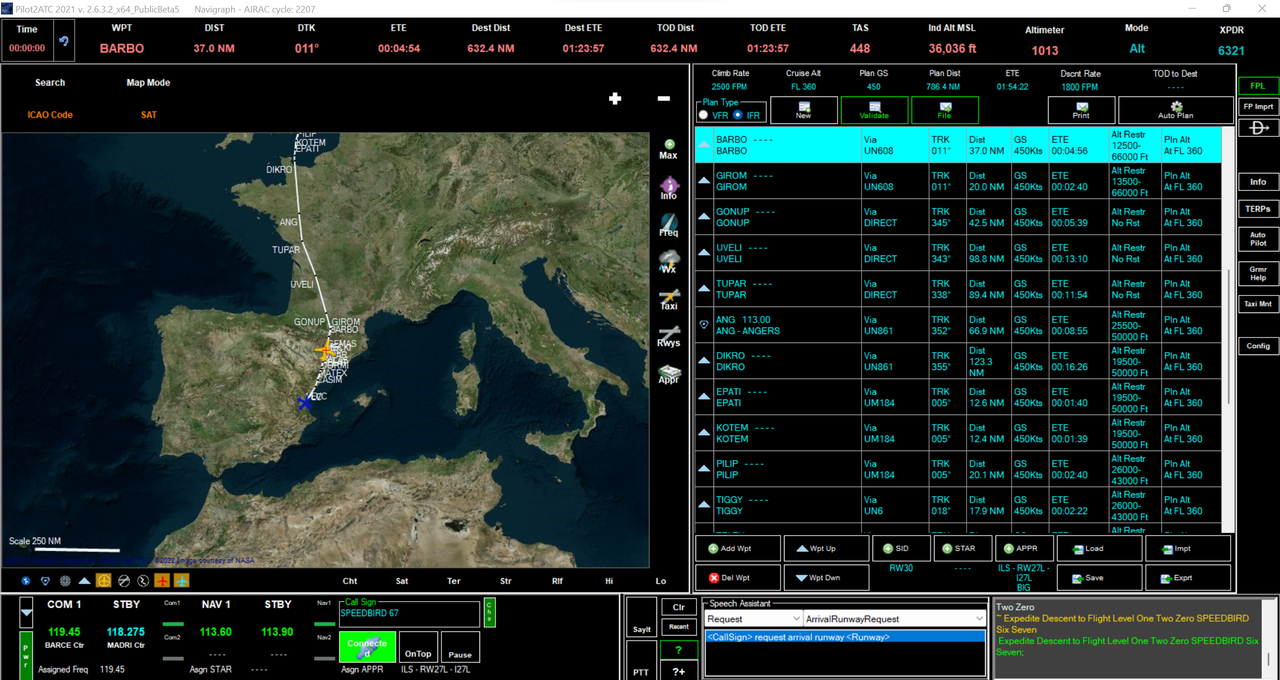
Task: Expand the UVELI waypoint row triangle
Action: point(704,253)
